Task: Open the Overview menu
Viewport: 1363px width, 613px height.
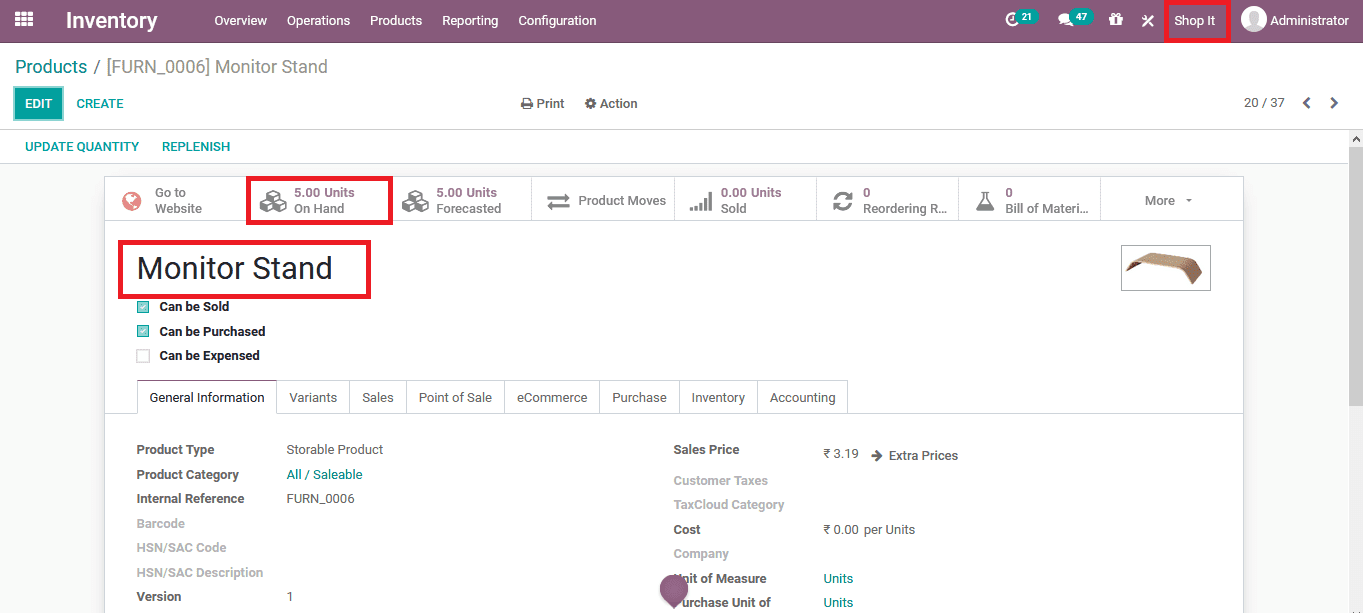Action: click(x=240, y=20)
